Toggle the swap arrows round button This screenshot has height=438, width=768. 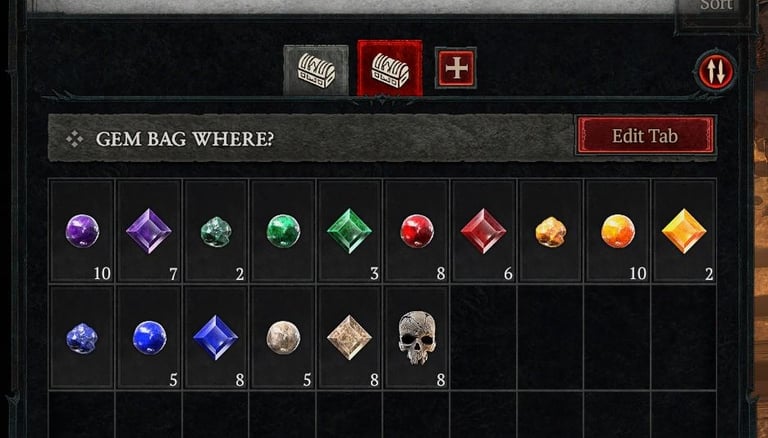(716, 72)
